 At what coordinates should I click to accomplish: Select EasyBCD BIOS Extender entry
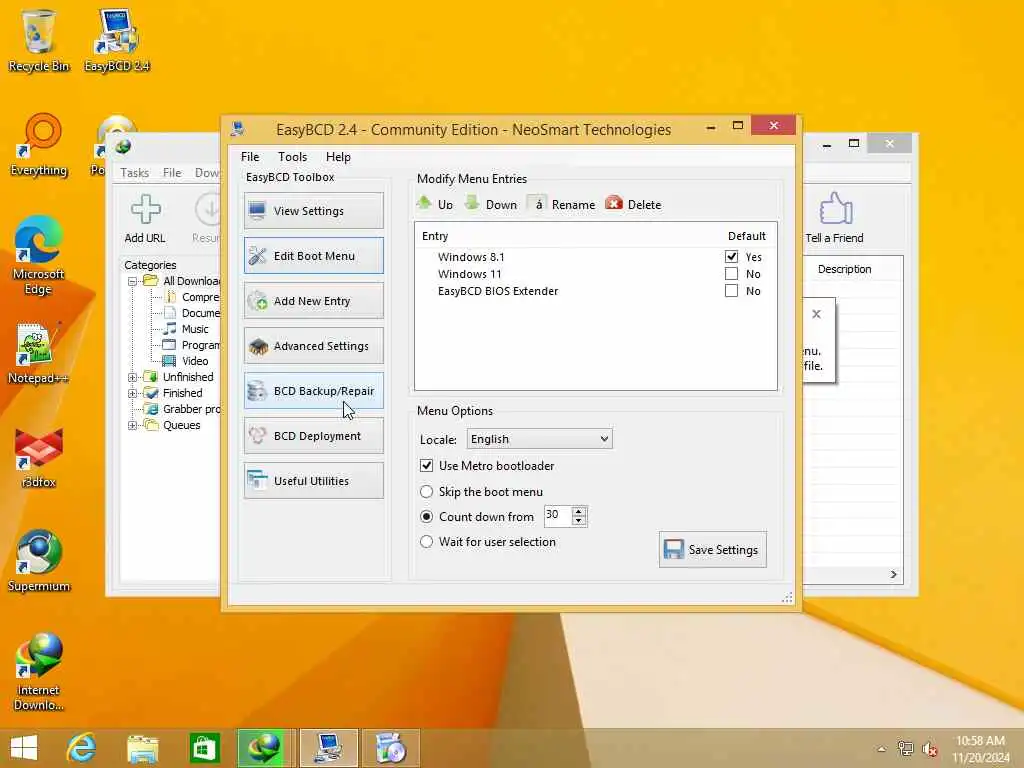click(x=596, y=291)
